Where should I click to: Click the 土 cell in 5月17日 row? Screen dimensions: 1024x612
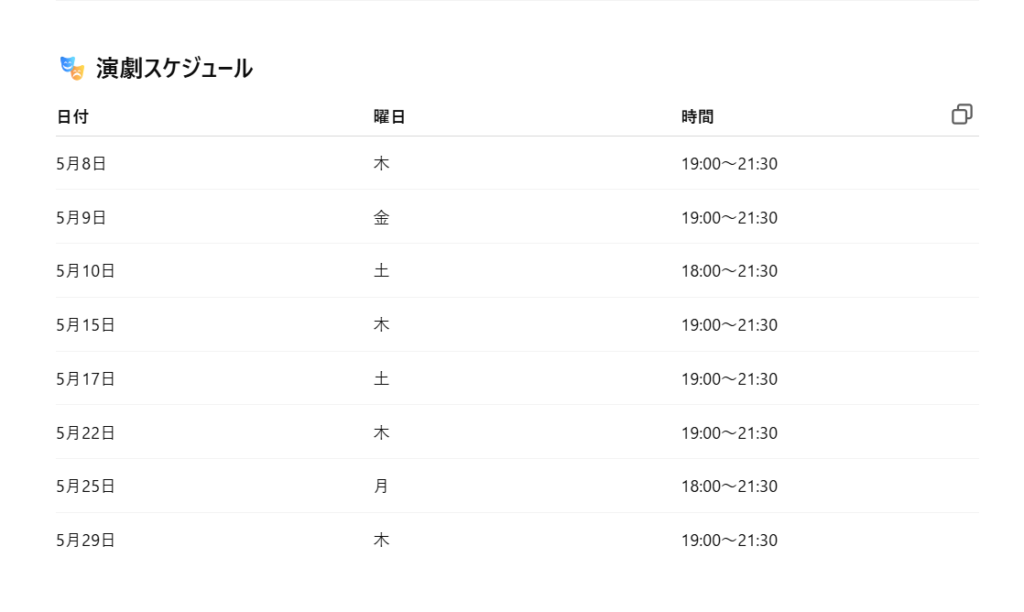click(381, 379)
